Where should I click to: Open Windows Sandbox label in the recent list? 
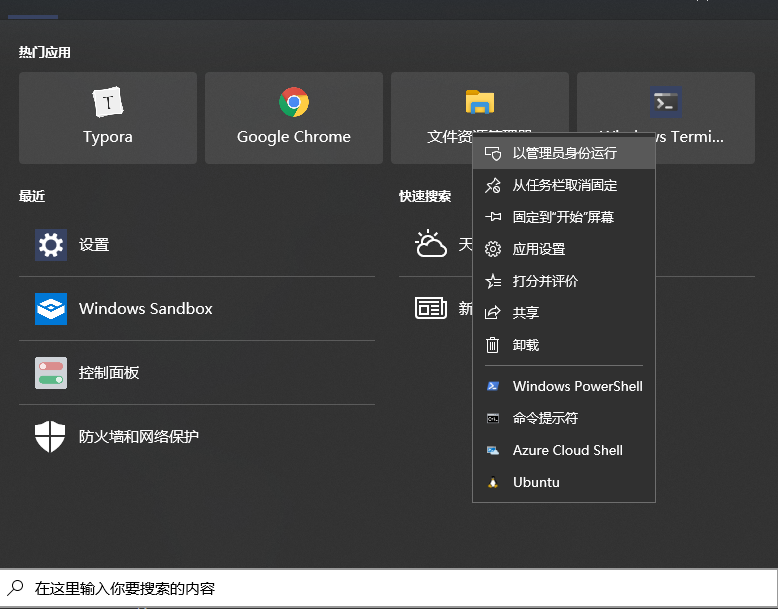point(145,309)
